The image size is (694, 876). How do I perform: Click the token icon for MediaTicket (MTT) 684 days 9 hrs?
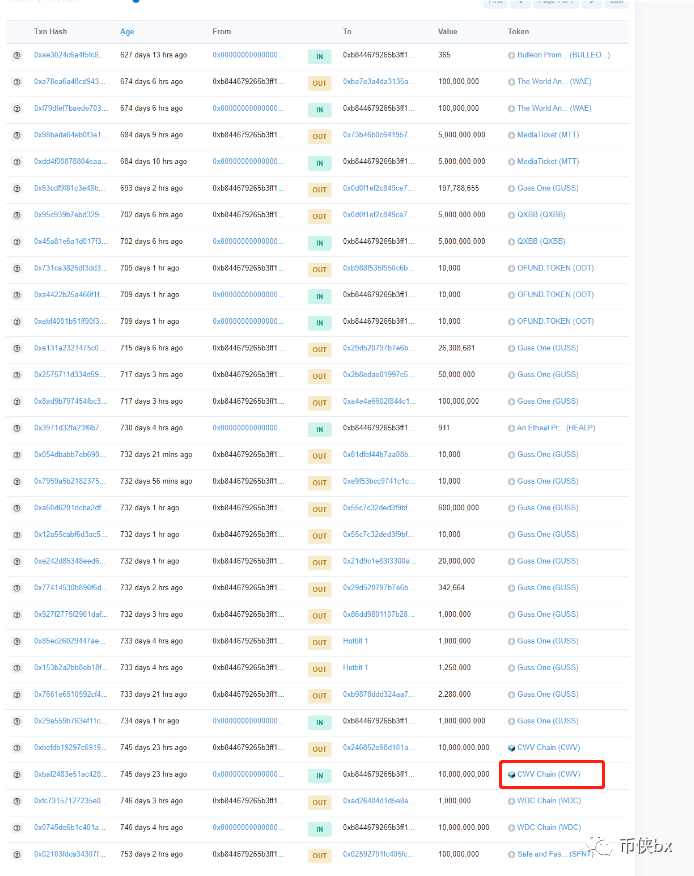pos(512,135)
